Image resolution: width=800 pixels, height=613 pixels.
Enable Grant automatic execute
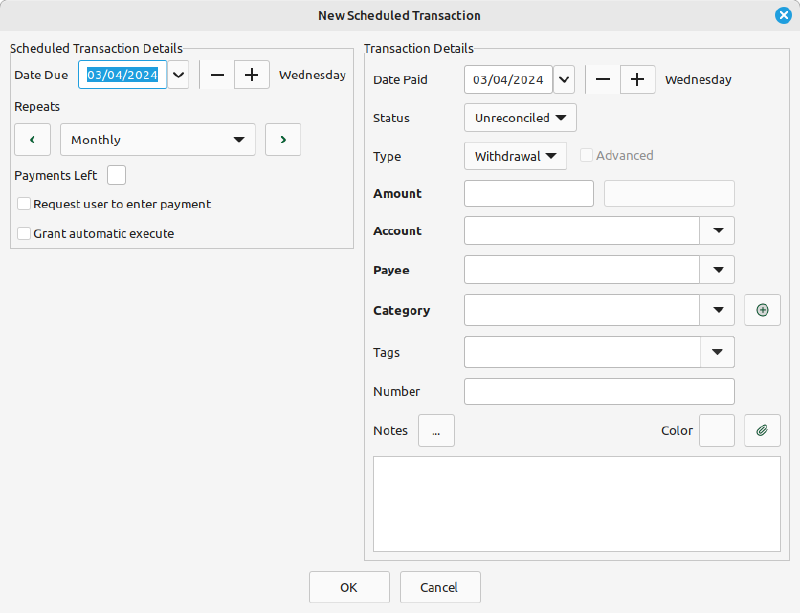click(23, 233)
